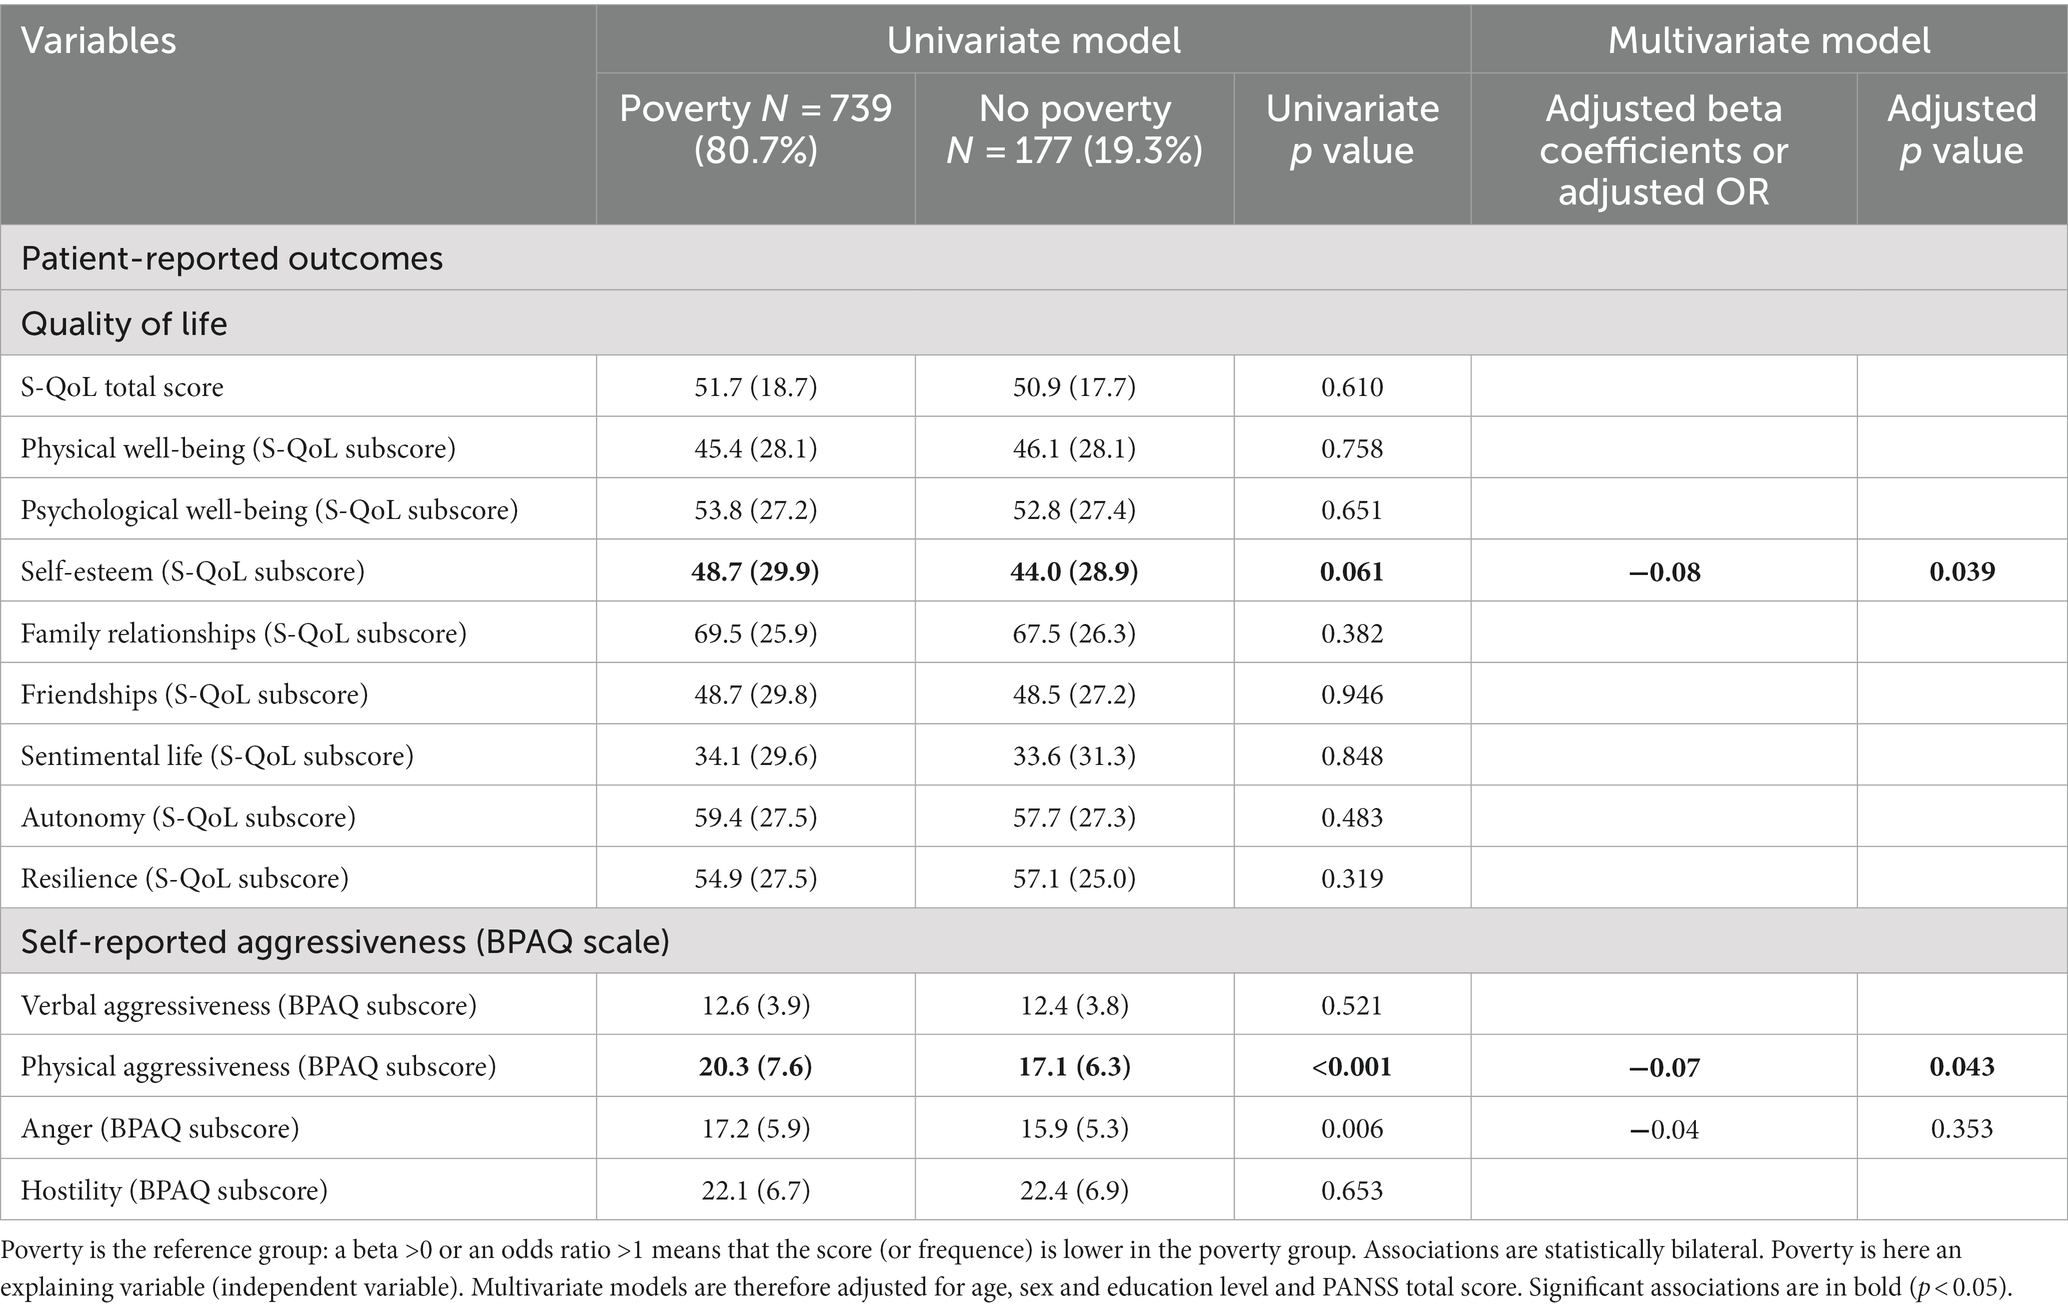Click the Anger adjusted beta −0.04 cell
The height and width of the screenshot is (1309, 2068).
[1664, 1128]
